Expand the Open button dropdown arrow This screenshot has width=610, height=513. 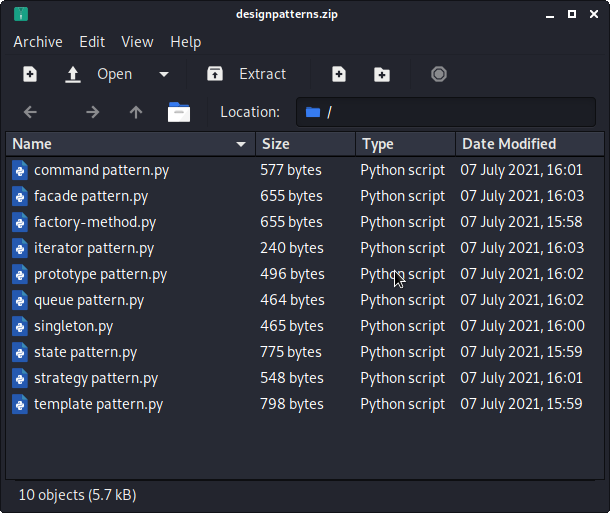coord(164,74)
